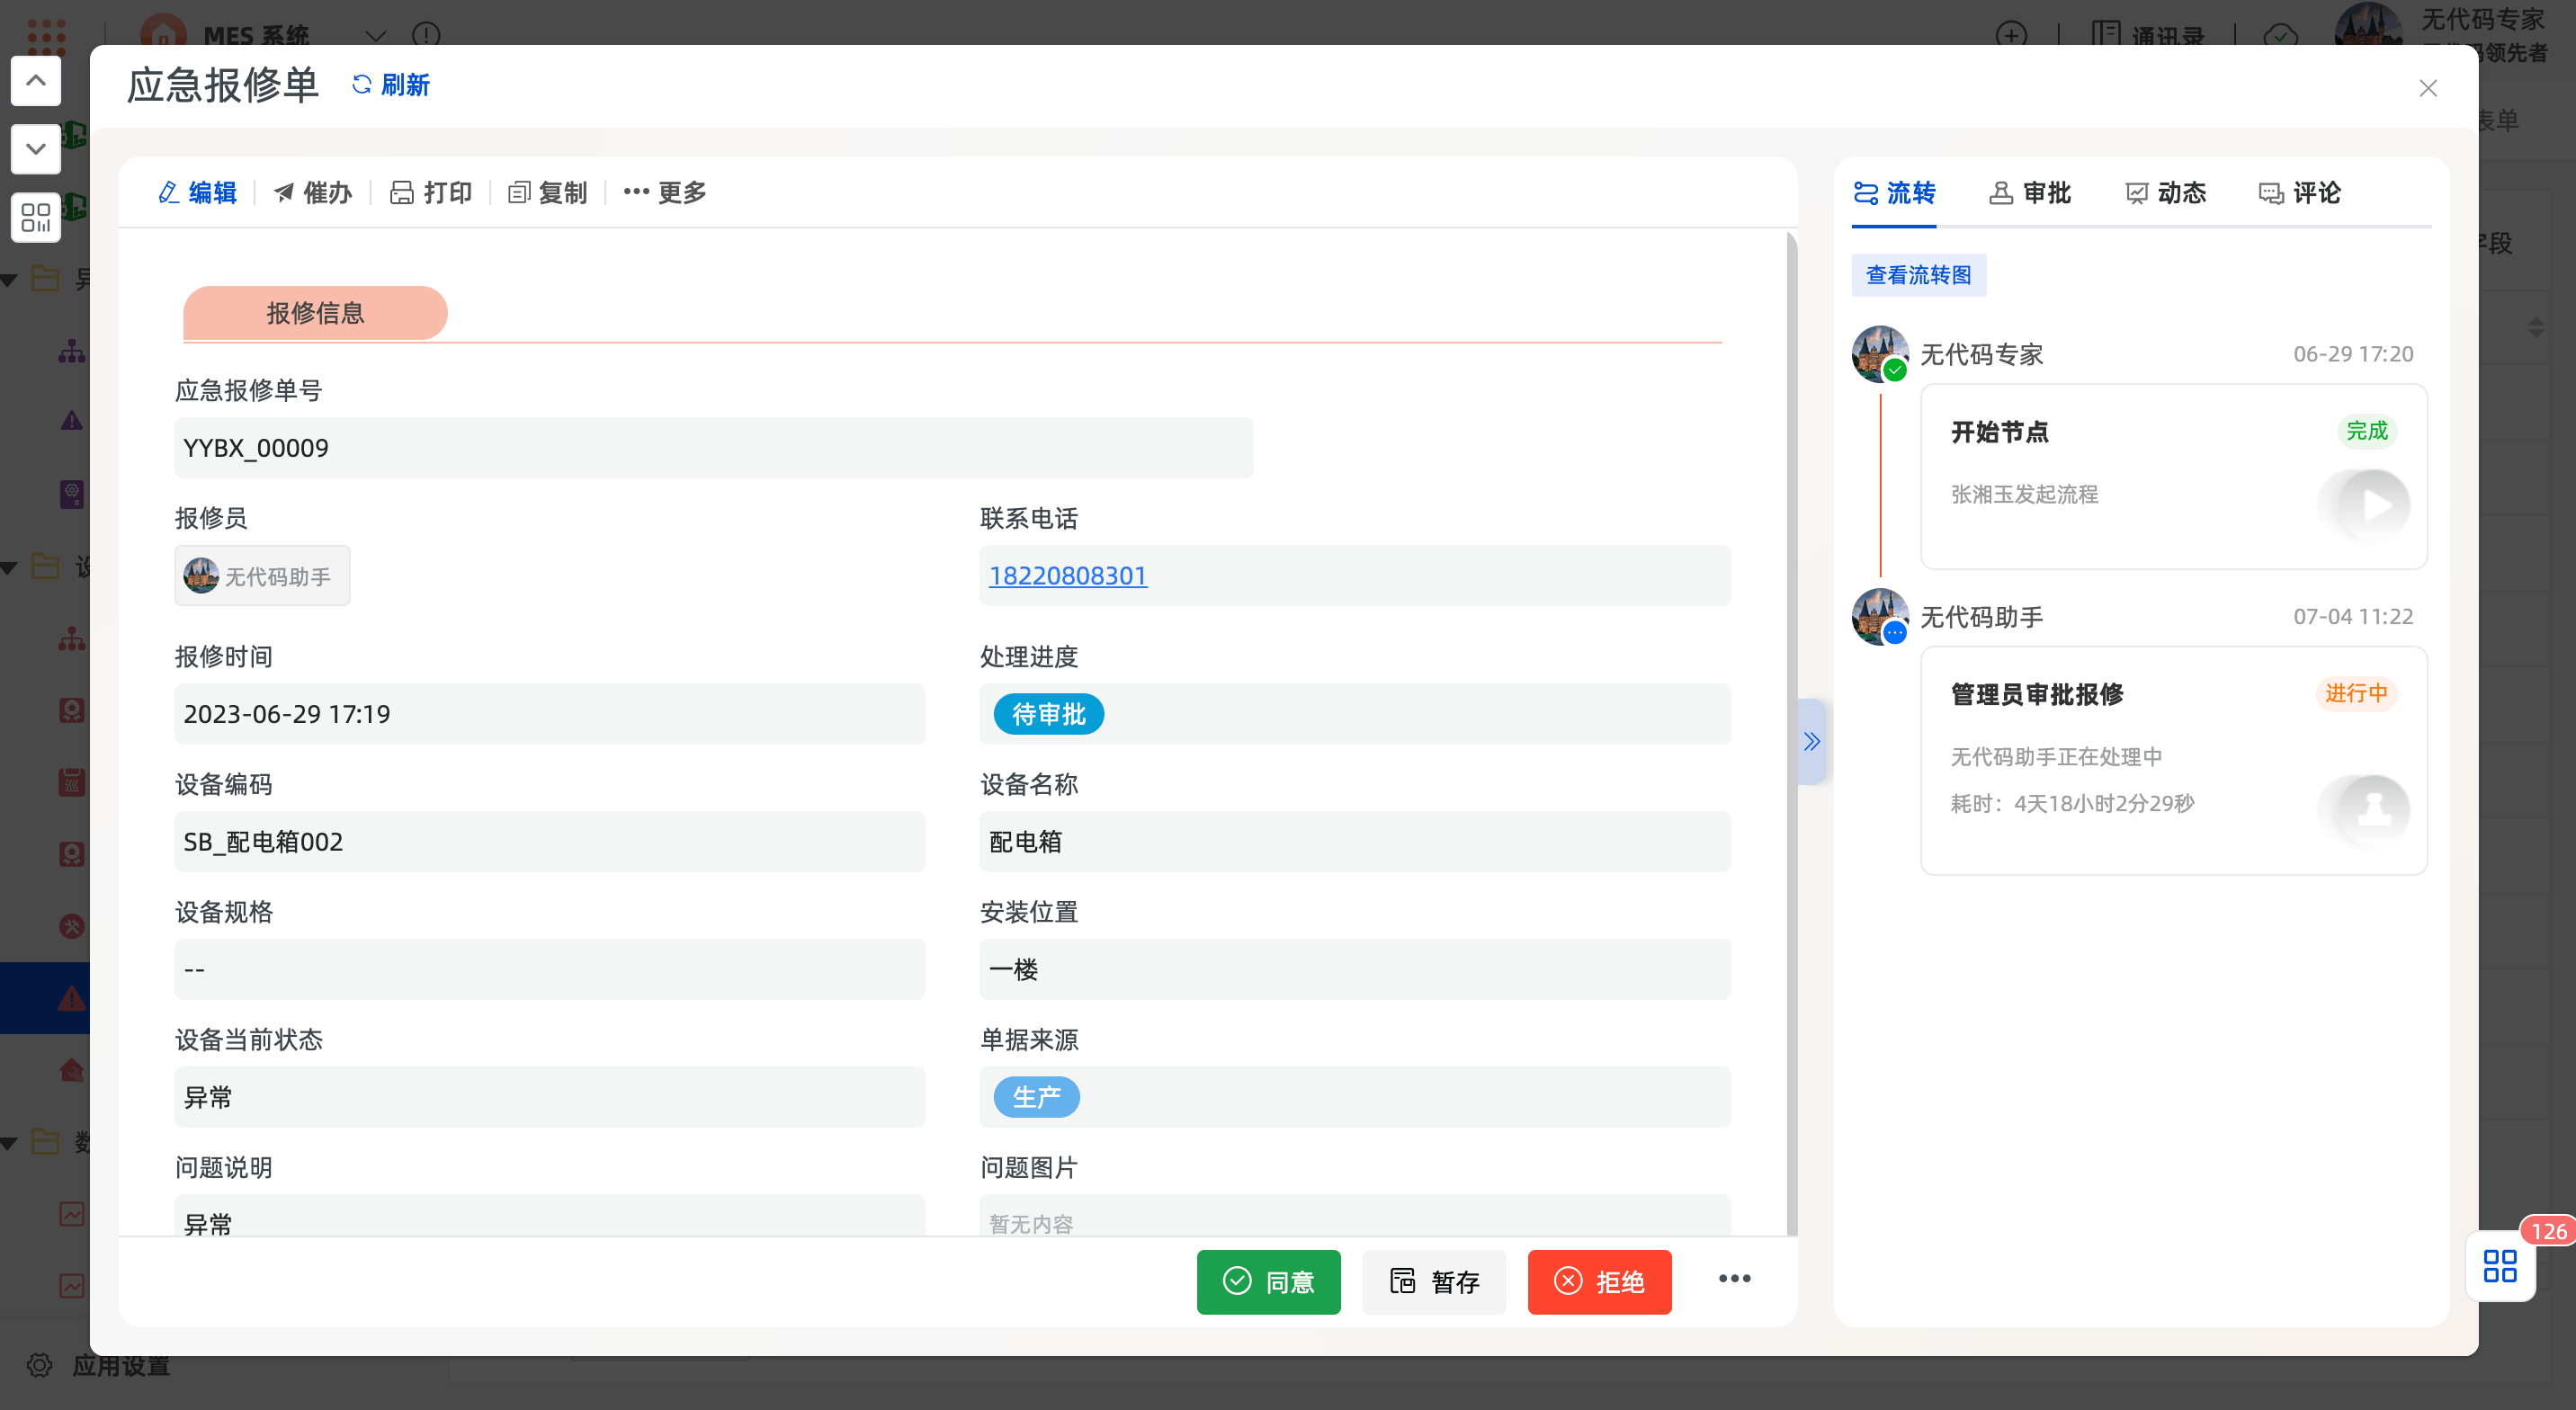
Task: Click the 催办 urge icon
Action: coord(284,192)
